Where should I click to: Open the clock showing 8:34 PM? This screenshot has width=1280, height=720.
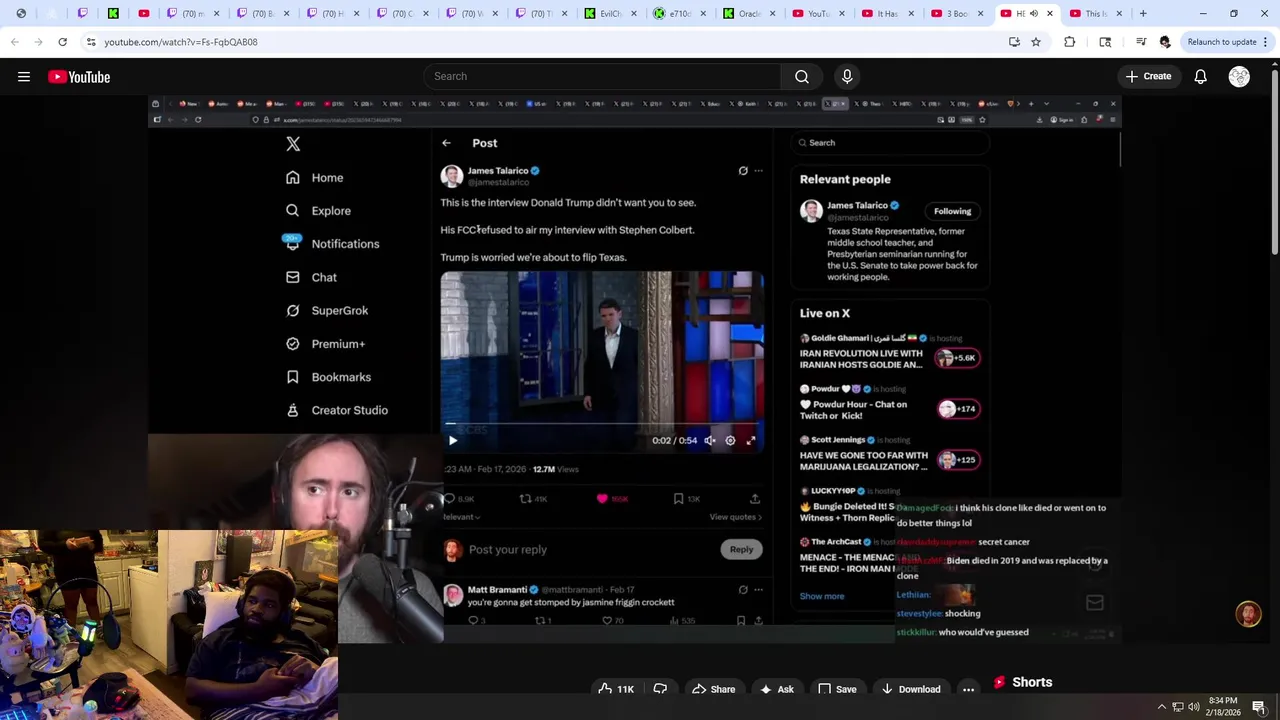(1223, 707)
